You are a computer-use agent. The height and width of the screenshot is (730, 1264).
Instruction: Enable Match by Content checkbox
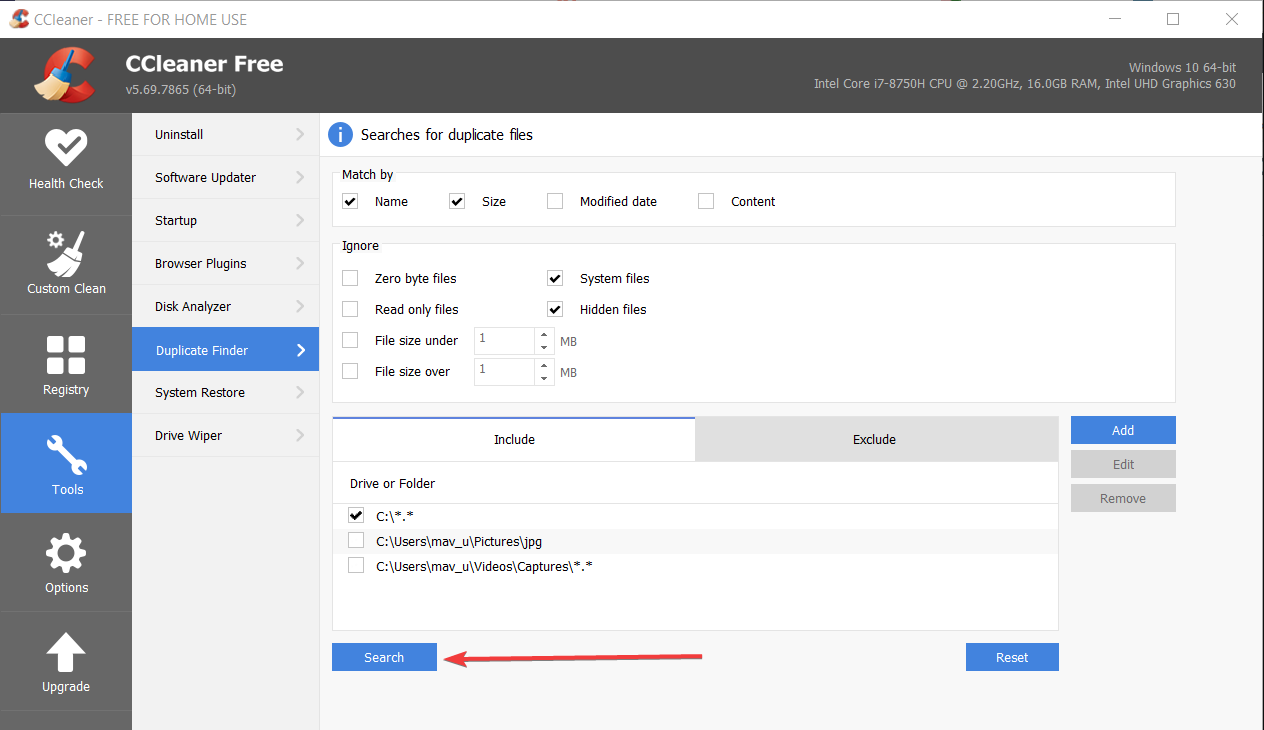point(706,201)
